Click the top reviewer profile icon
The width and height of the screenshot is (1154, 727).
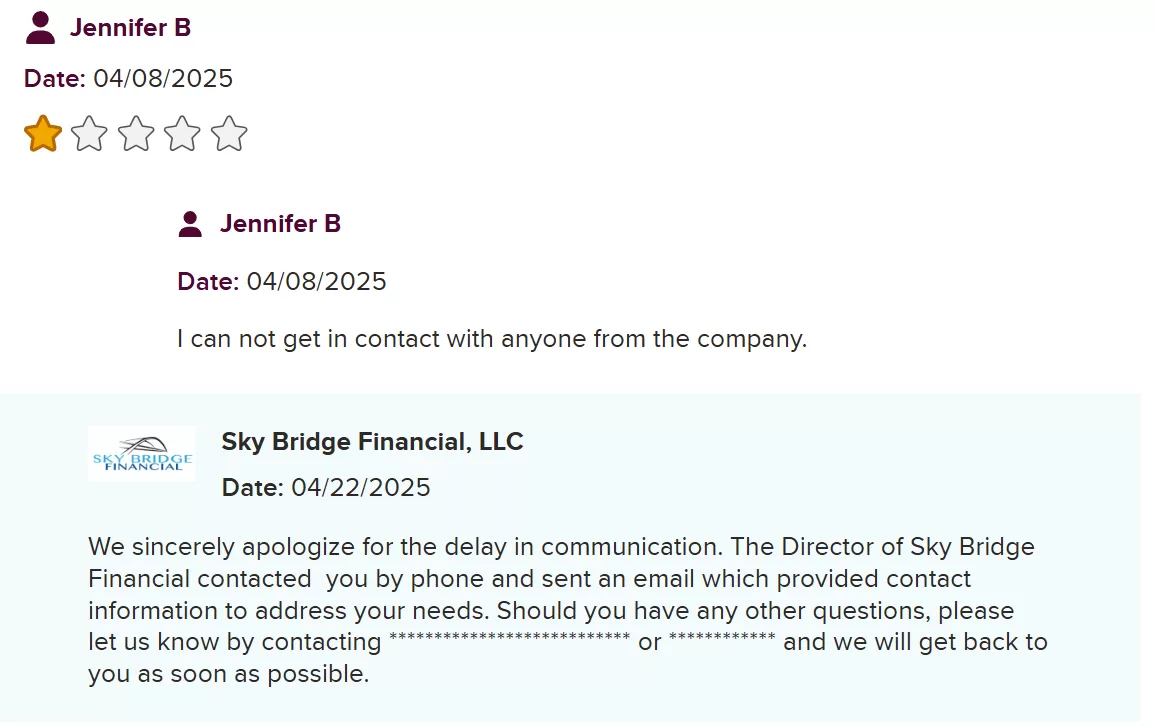[40, 28]
